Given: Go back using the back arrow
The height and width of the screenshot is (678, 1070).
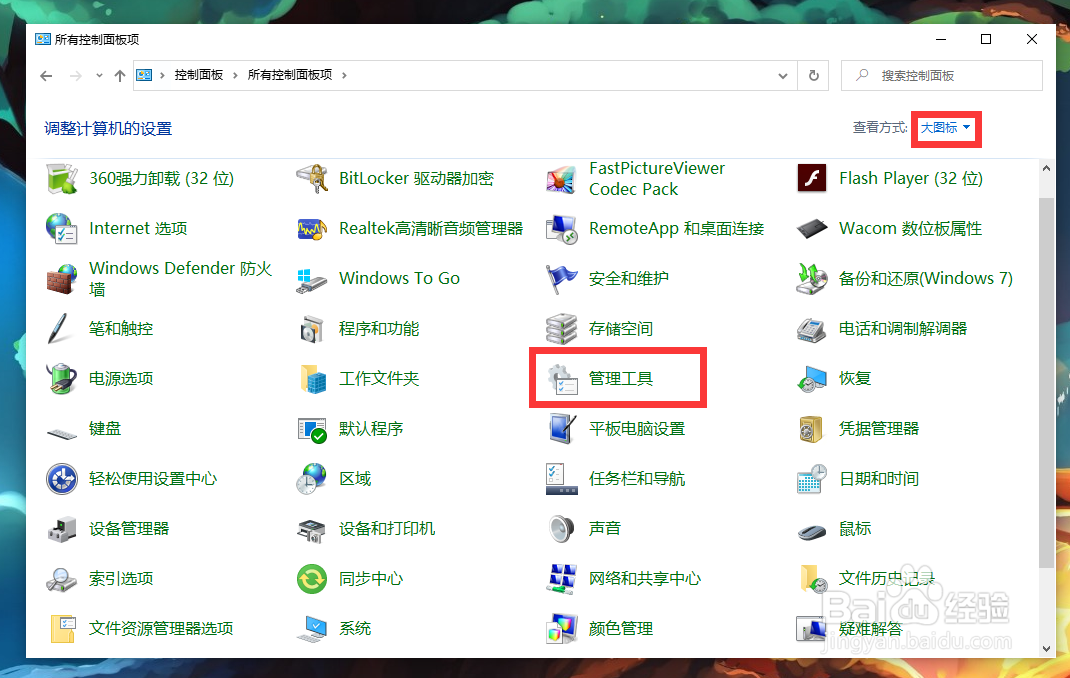Looking at the screenshot, I should (x=46, y=76).
